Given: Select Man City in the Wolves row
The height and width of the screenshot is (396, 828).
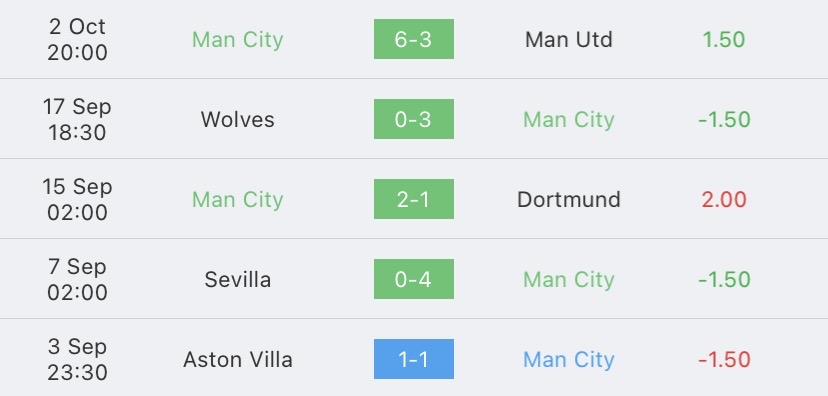Looking at the screenshot, I should pyautogui.click(x=569, y=120).
